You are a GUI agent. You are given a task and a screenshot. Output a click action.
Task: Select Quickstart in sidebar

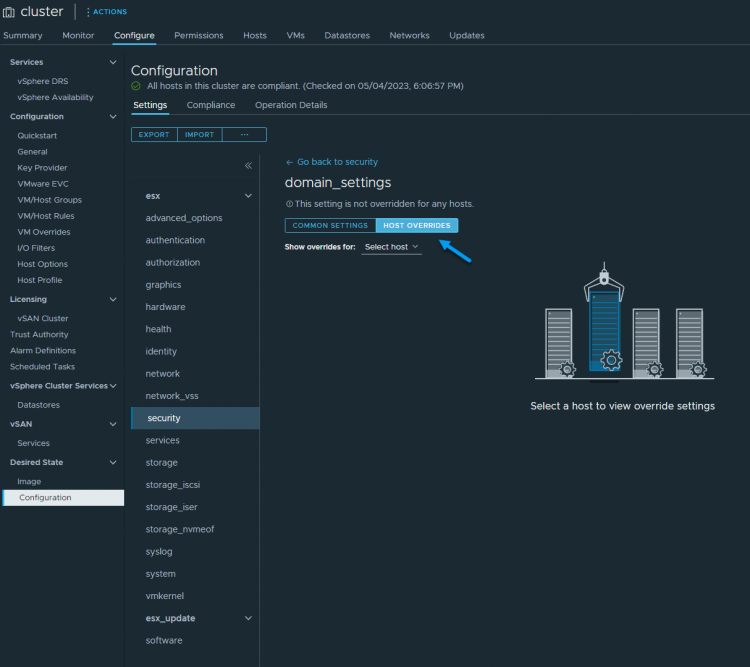[37, 136]
